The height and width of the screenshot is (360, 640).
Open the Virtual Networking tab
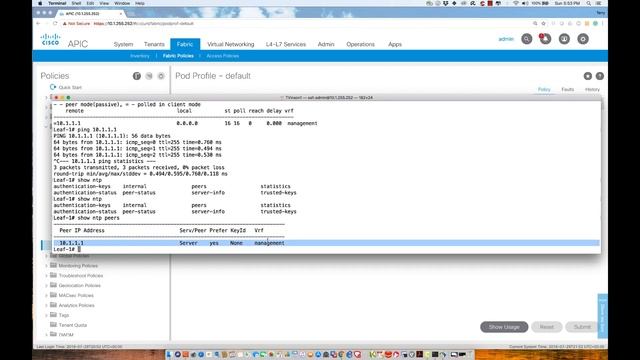[231, 44]
